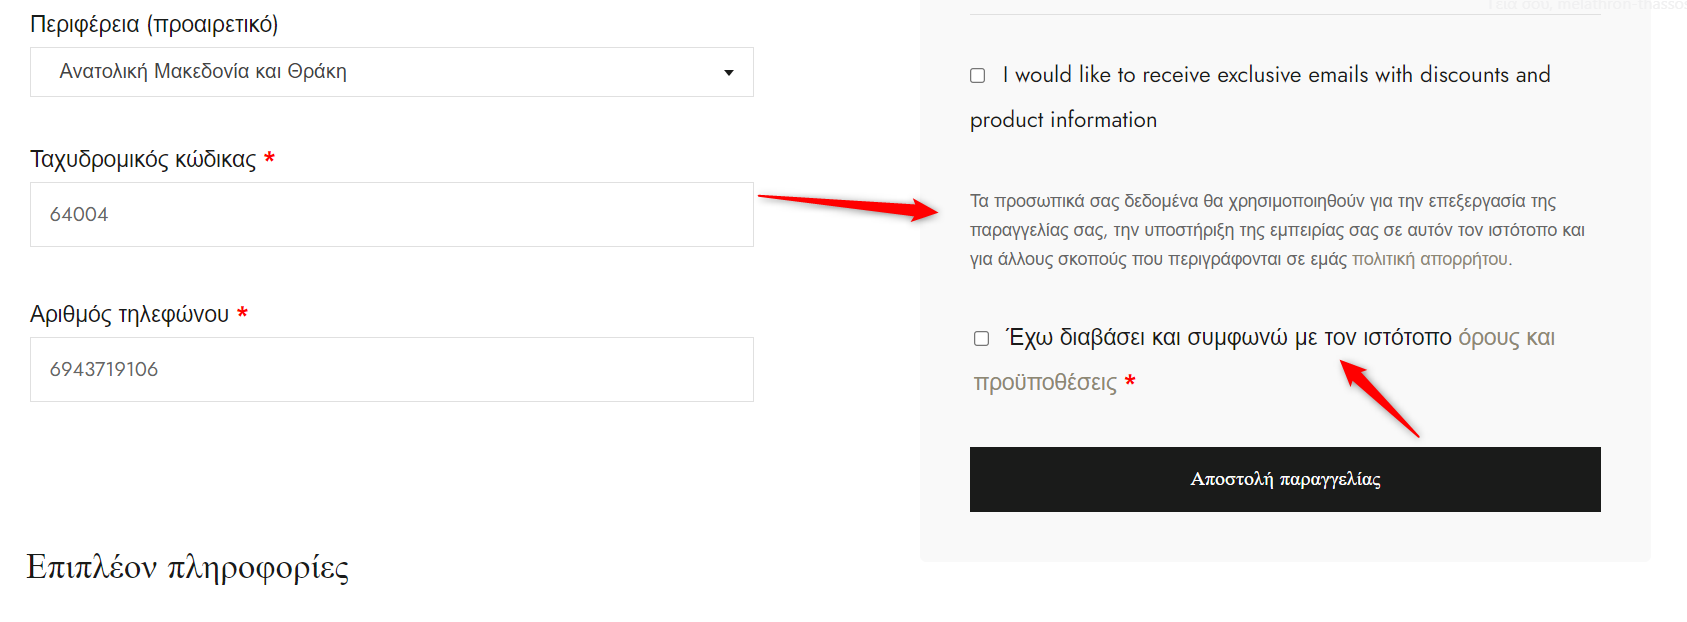
Task: Focus the postal code field showing 64004
Action: tap(391, 214)
